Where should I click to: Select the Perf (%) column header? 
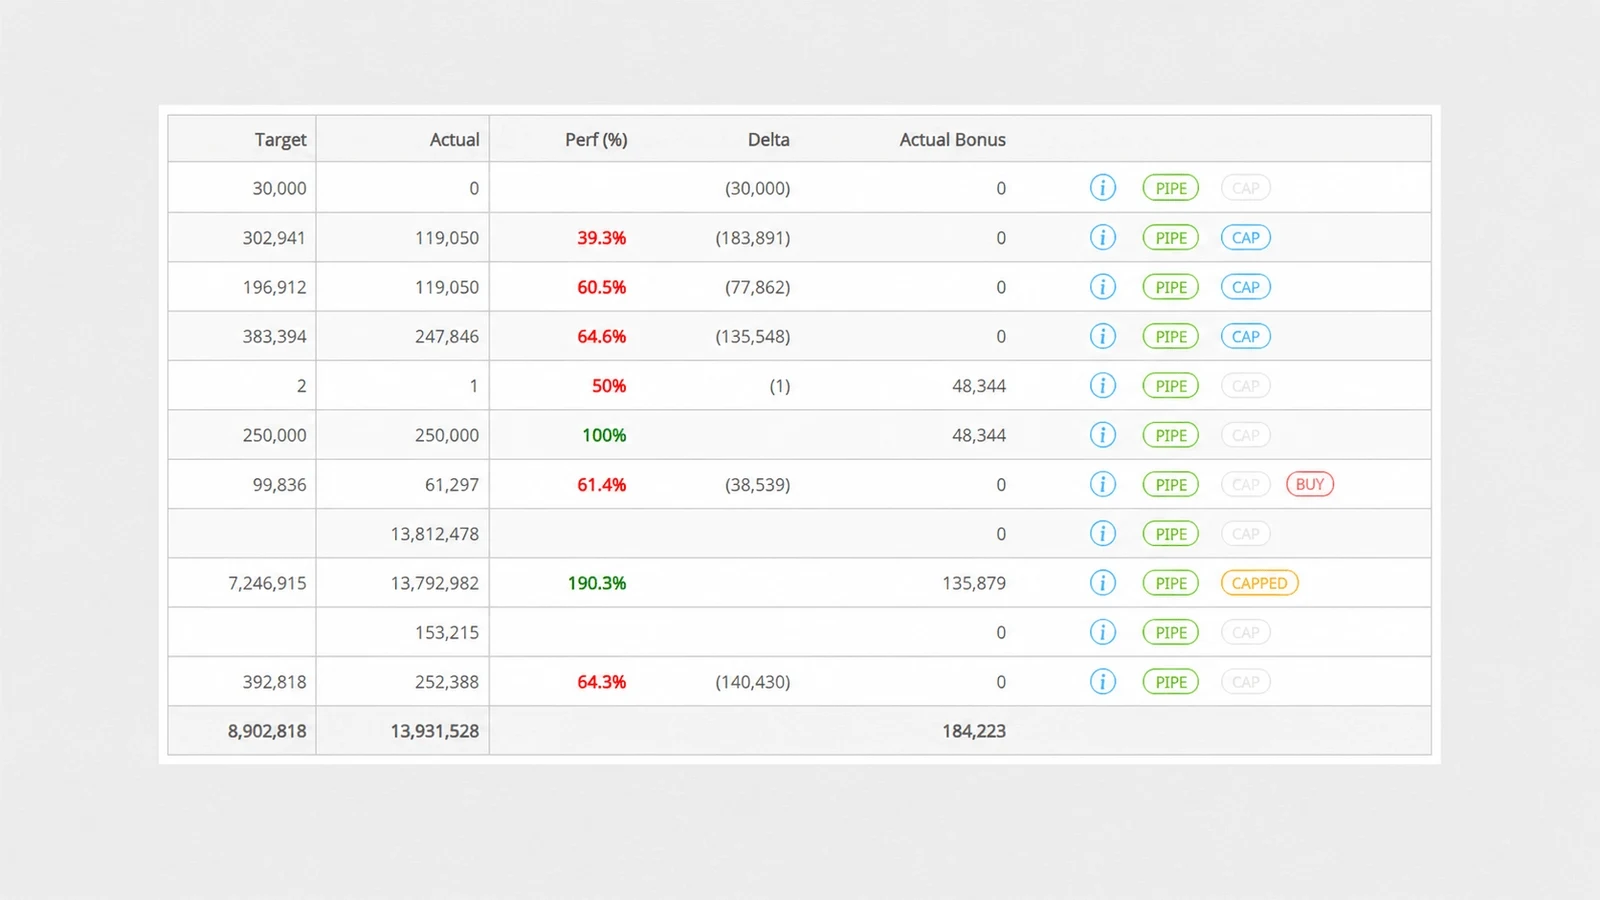pyautogui.click(x=596, y=140)
